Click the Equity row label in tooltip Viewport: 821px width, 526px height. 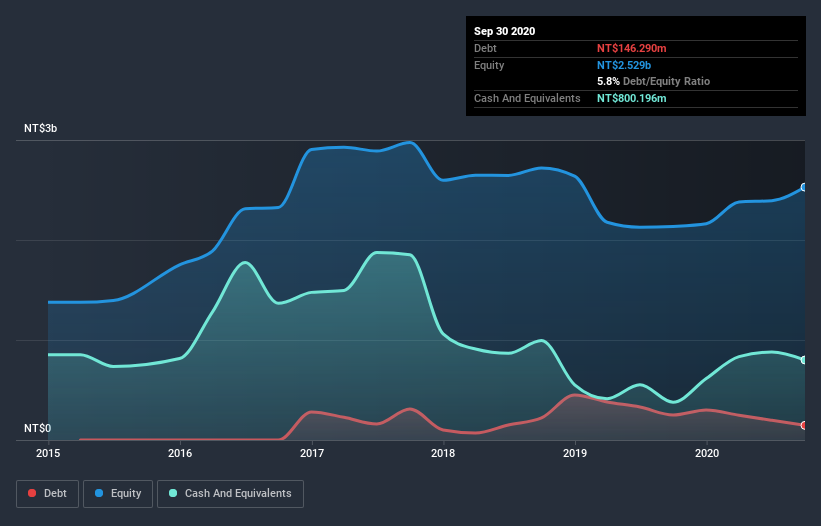[x=489, y=65]
